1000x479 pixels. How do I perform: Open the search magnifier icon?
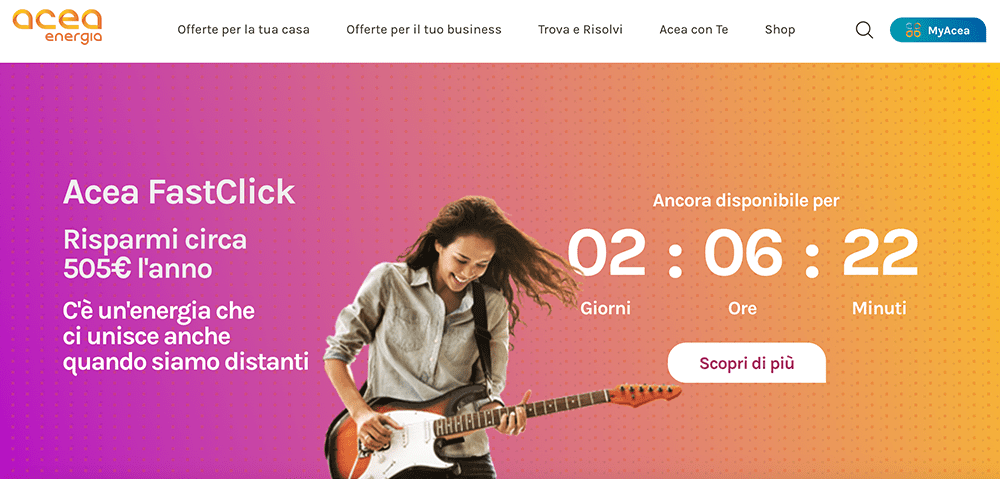(x=864, y=30)
